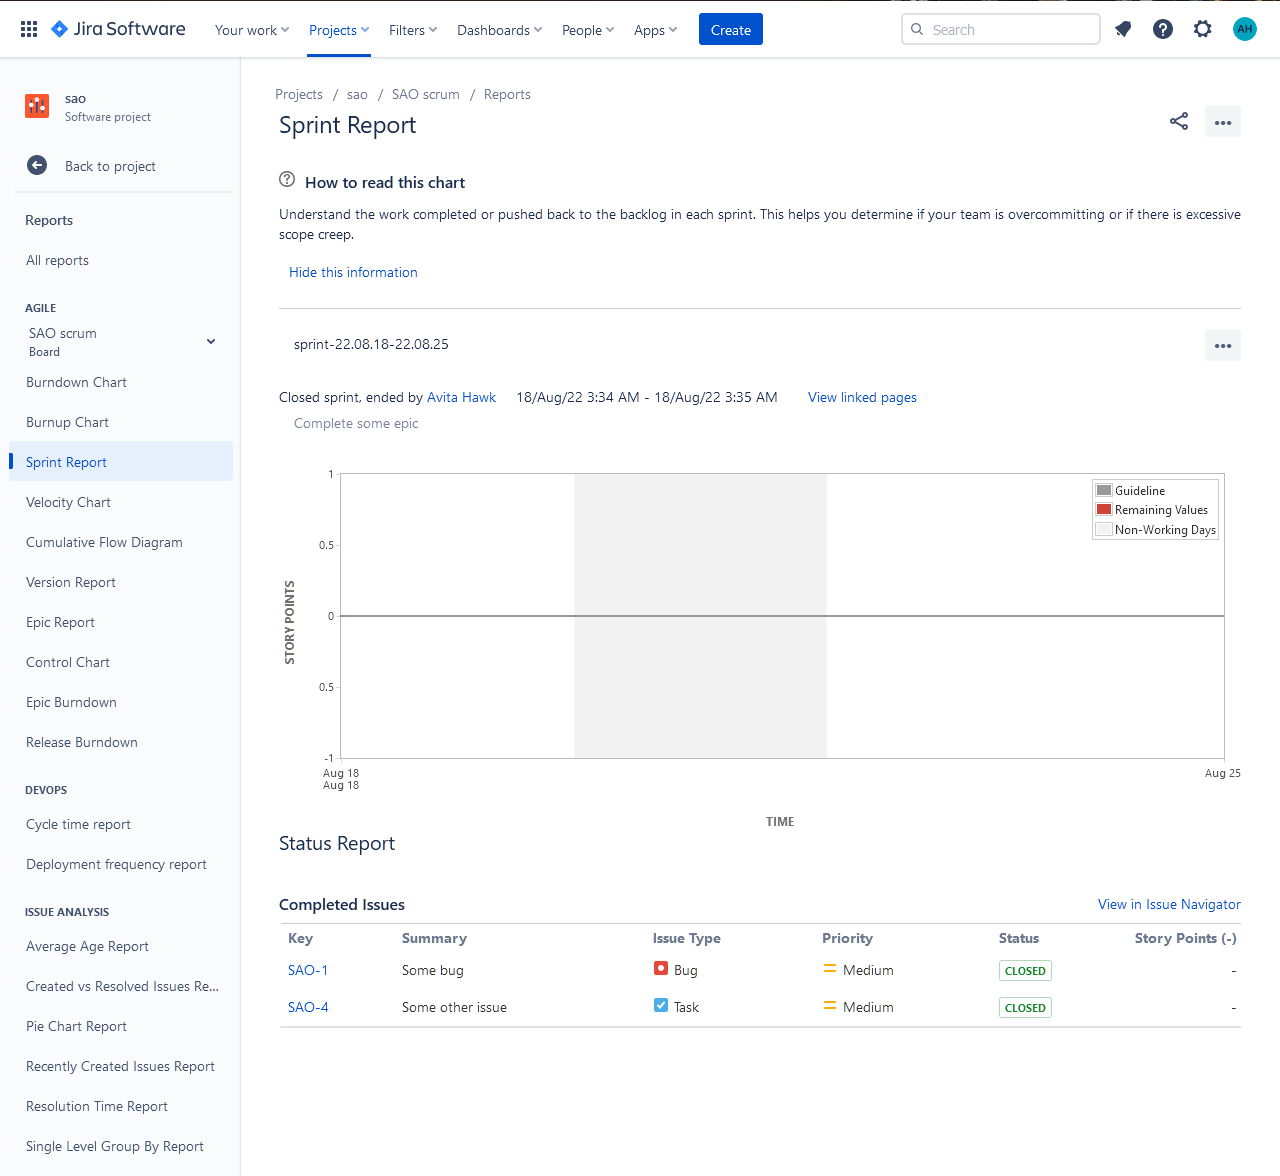Open the Atlassian app switcher grid
Screen dimensions: 1280x1176
point(27,28)
